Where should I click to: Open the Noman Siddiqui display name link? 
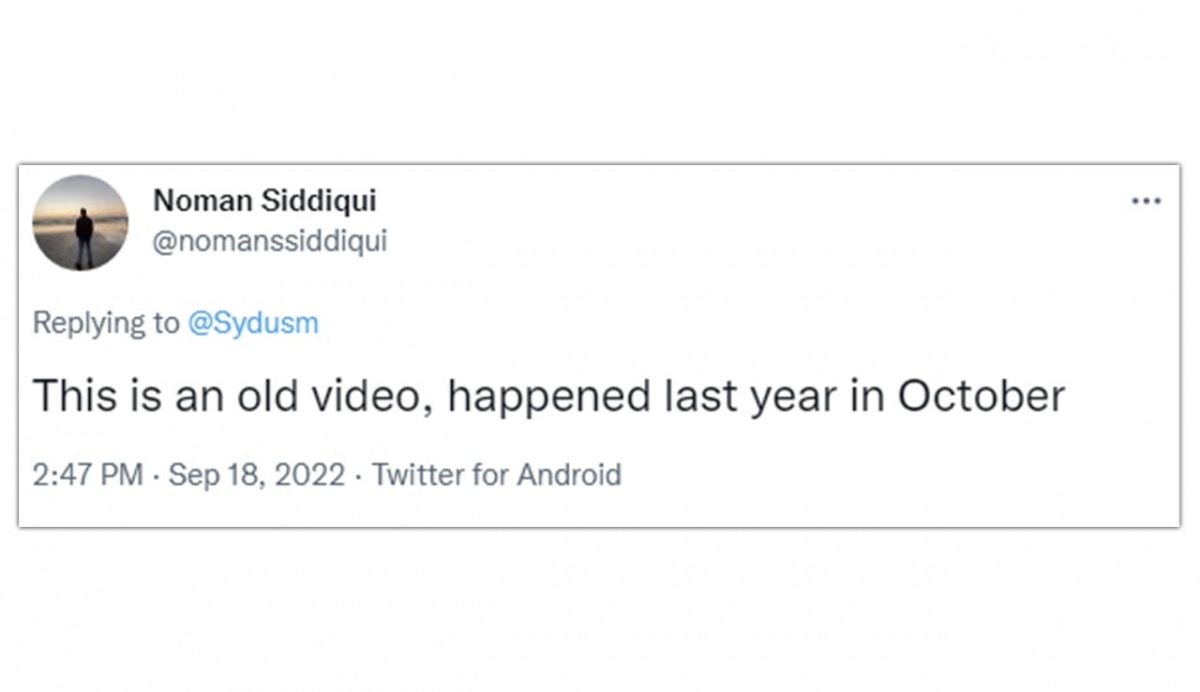click(x=264, y=201)
